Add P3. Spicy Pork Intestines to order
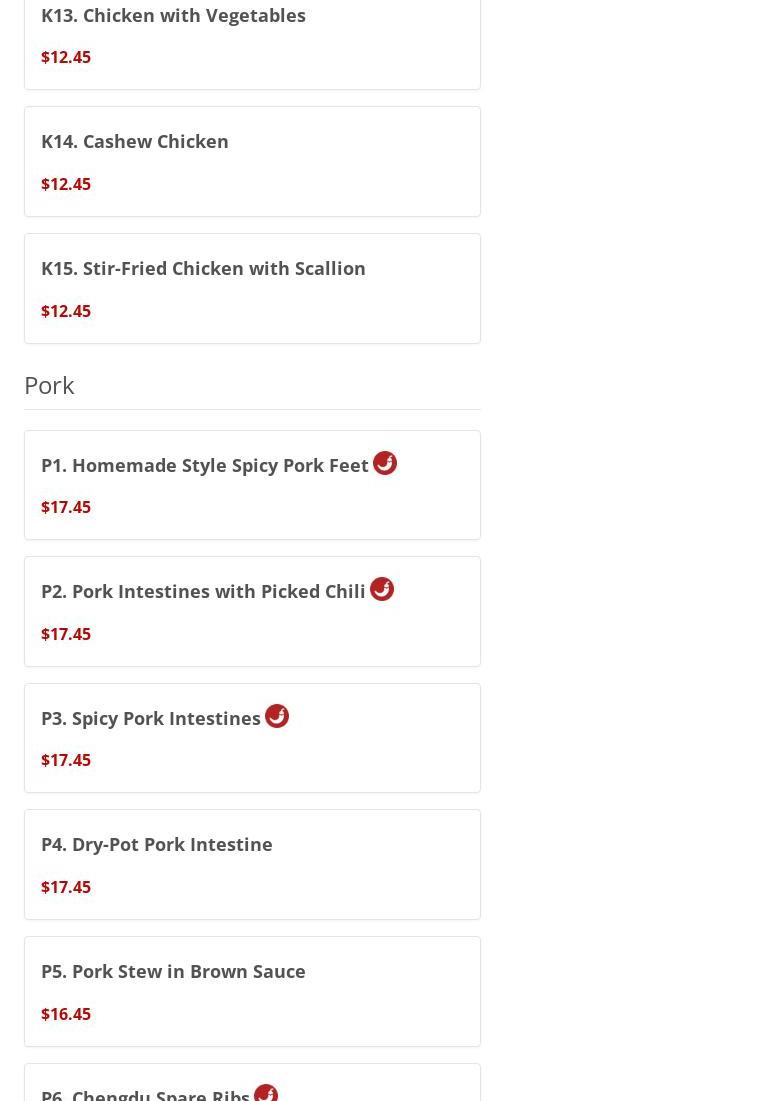 click(151, 718)
